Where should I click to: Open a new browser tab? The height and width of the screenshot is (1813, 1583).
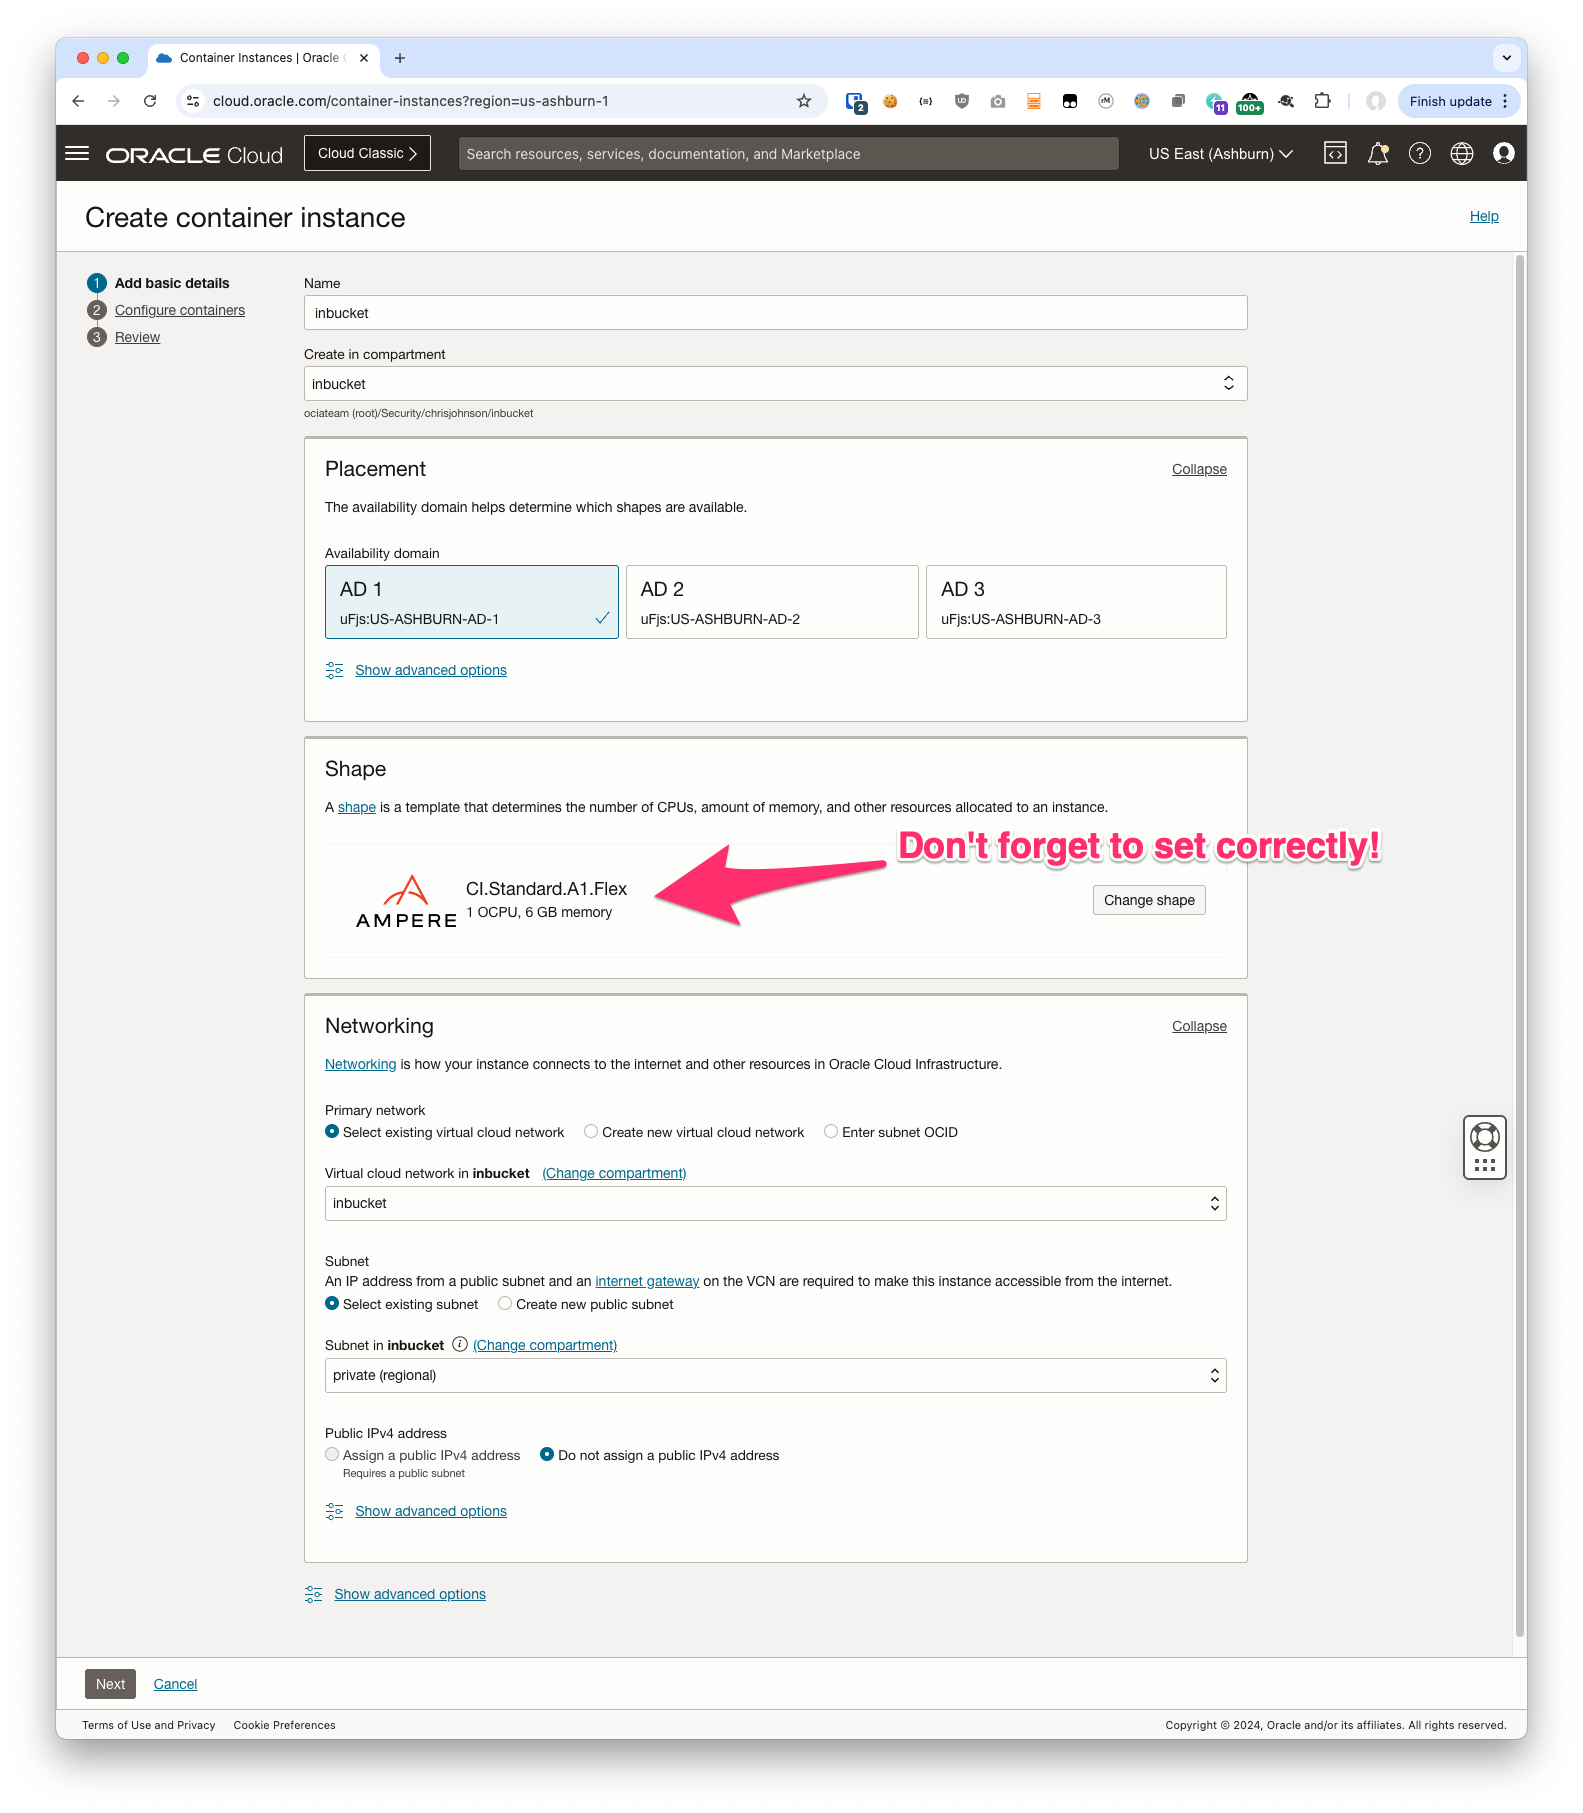coord(400,58)
